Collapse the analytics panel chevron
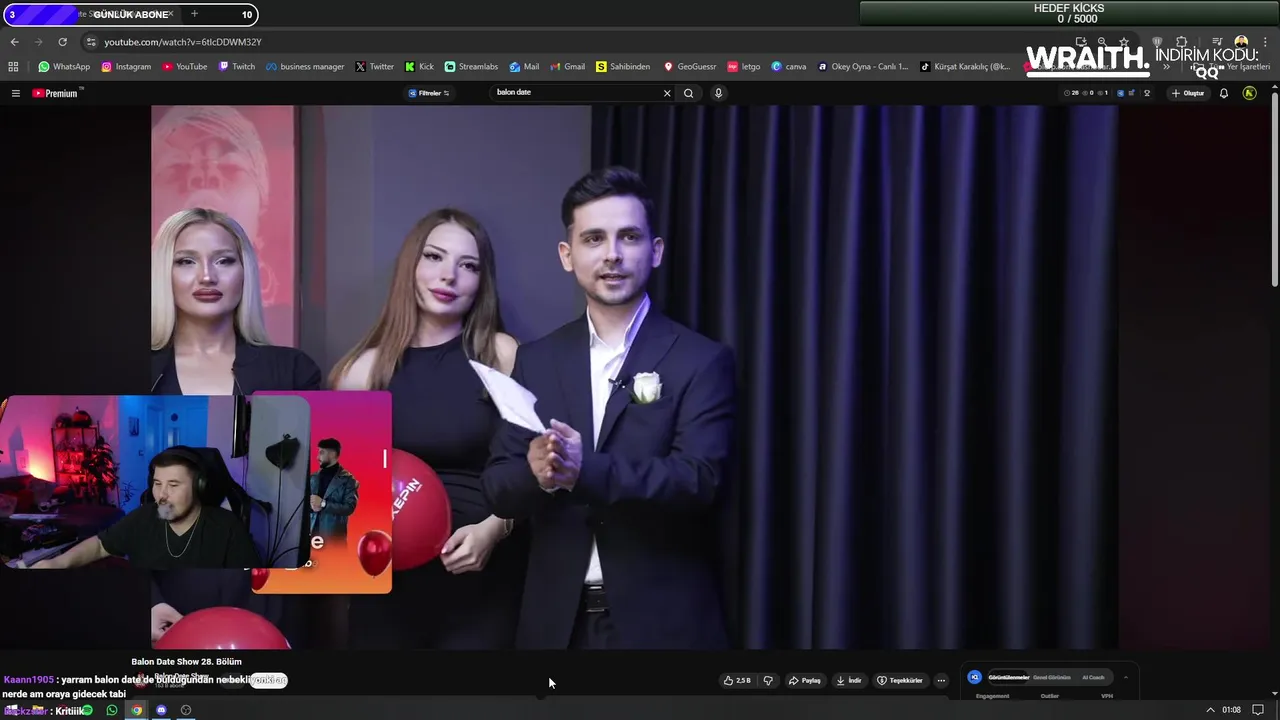 (x=1125, y=677)
